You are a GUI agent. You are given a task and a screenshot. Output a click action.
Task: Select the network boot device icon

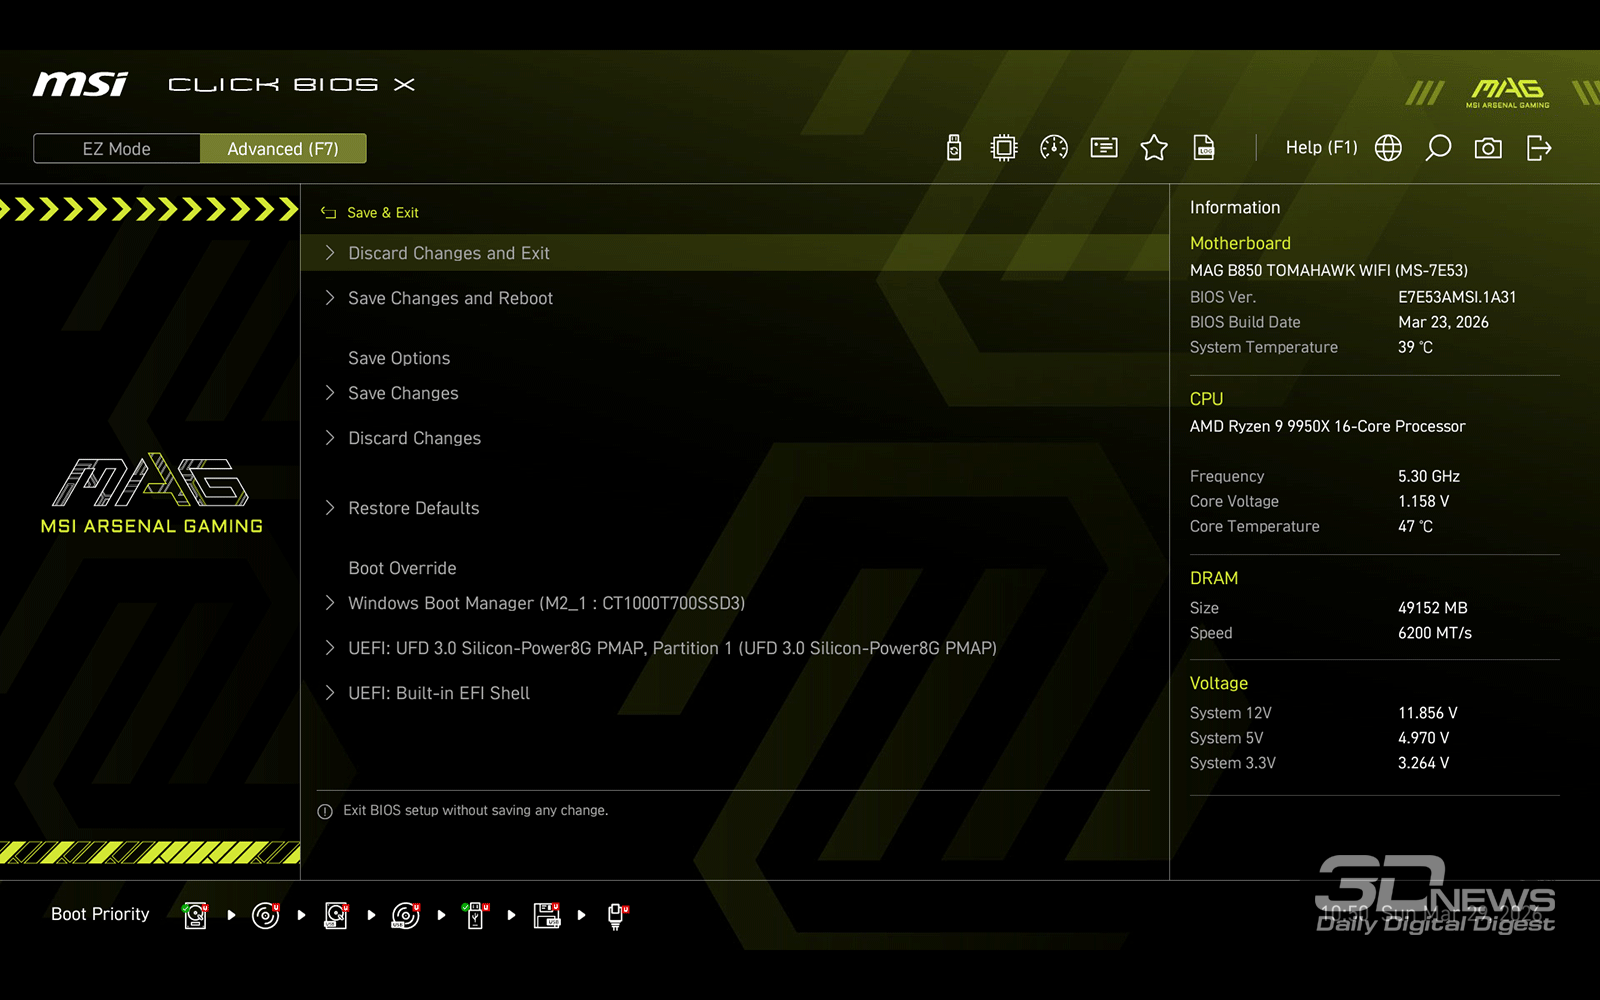617,915
